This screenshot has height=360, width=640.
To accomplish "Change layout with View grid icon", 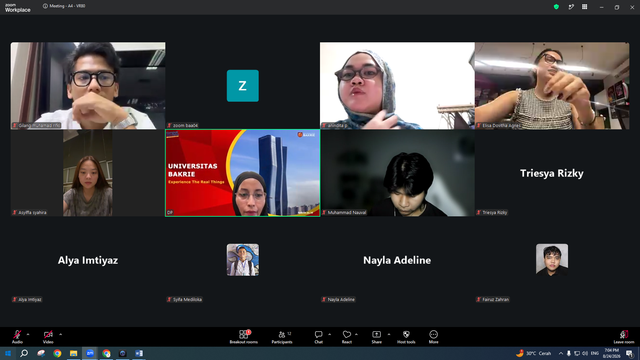I will coord(584,7).
